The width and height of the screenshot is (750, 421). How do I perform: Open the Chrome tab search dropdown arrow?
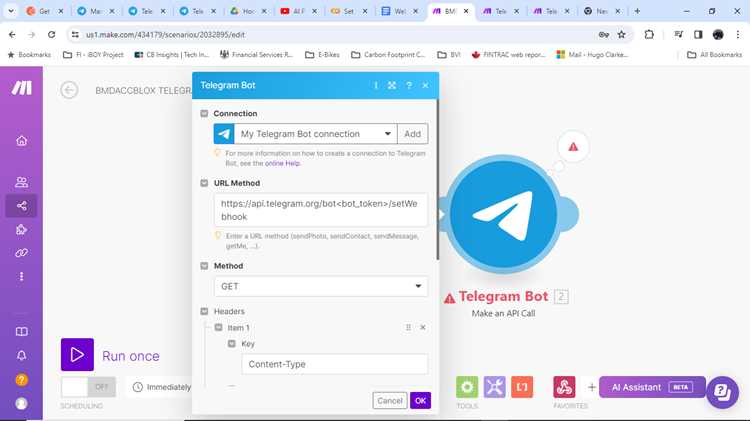(11, 11)
